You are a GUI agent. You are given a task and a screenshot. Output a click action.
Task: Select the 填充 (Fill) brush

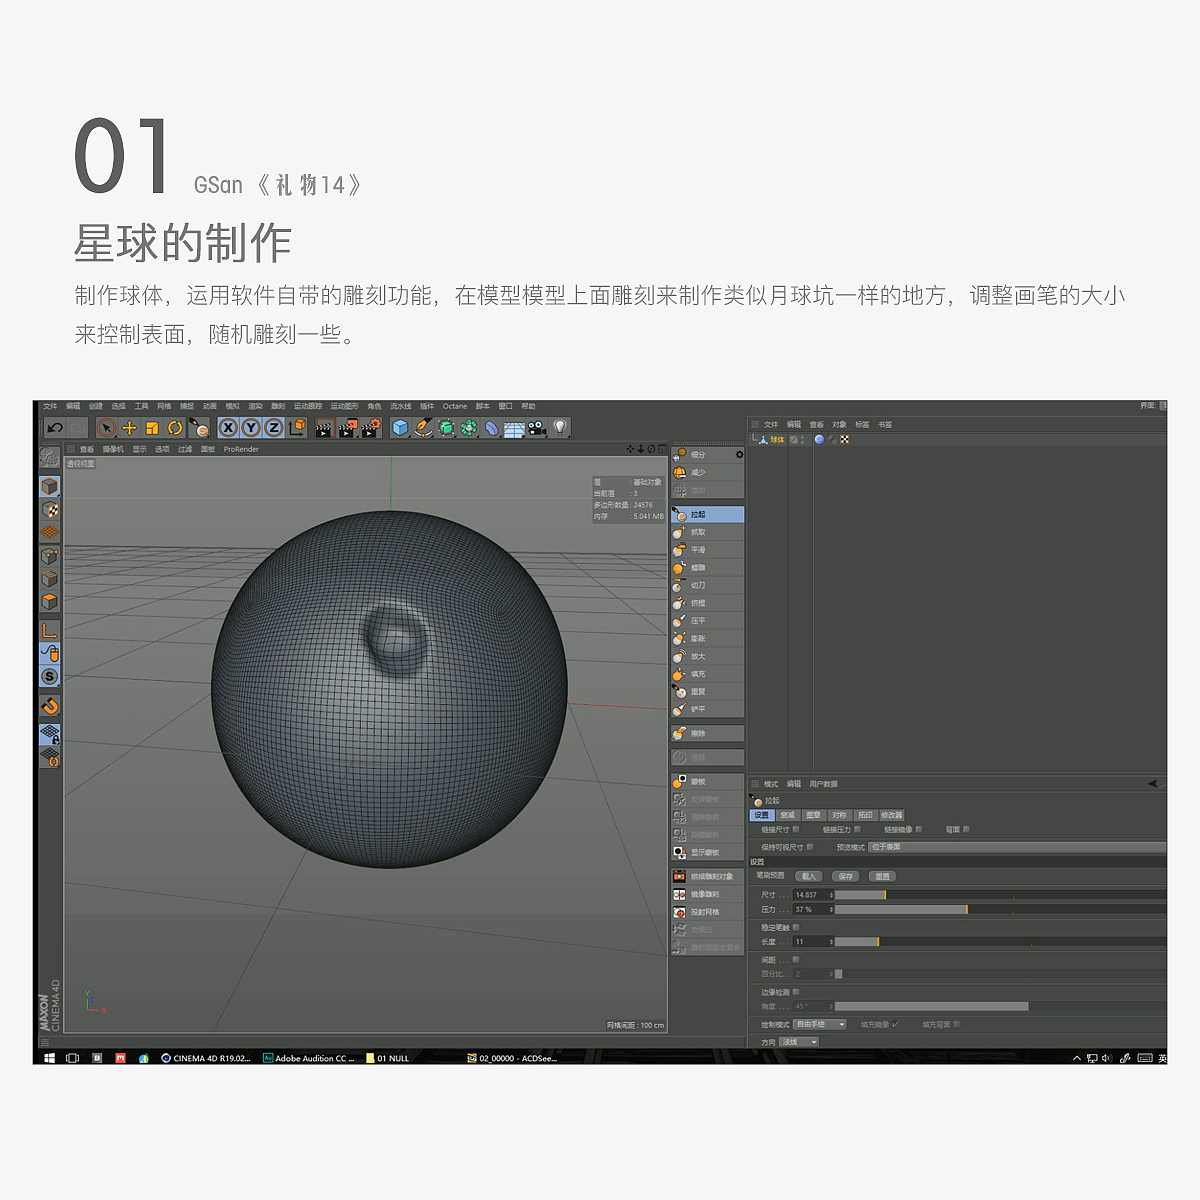[x=708, y=674]
